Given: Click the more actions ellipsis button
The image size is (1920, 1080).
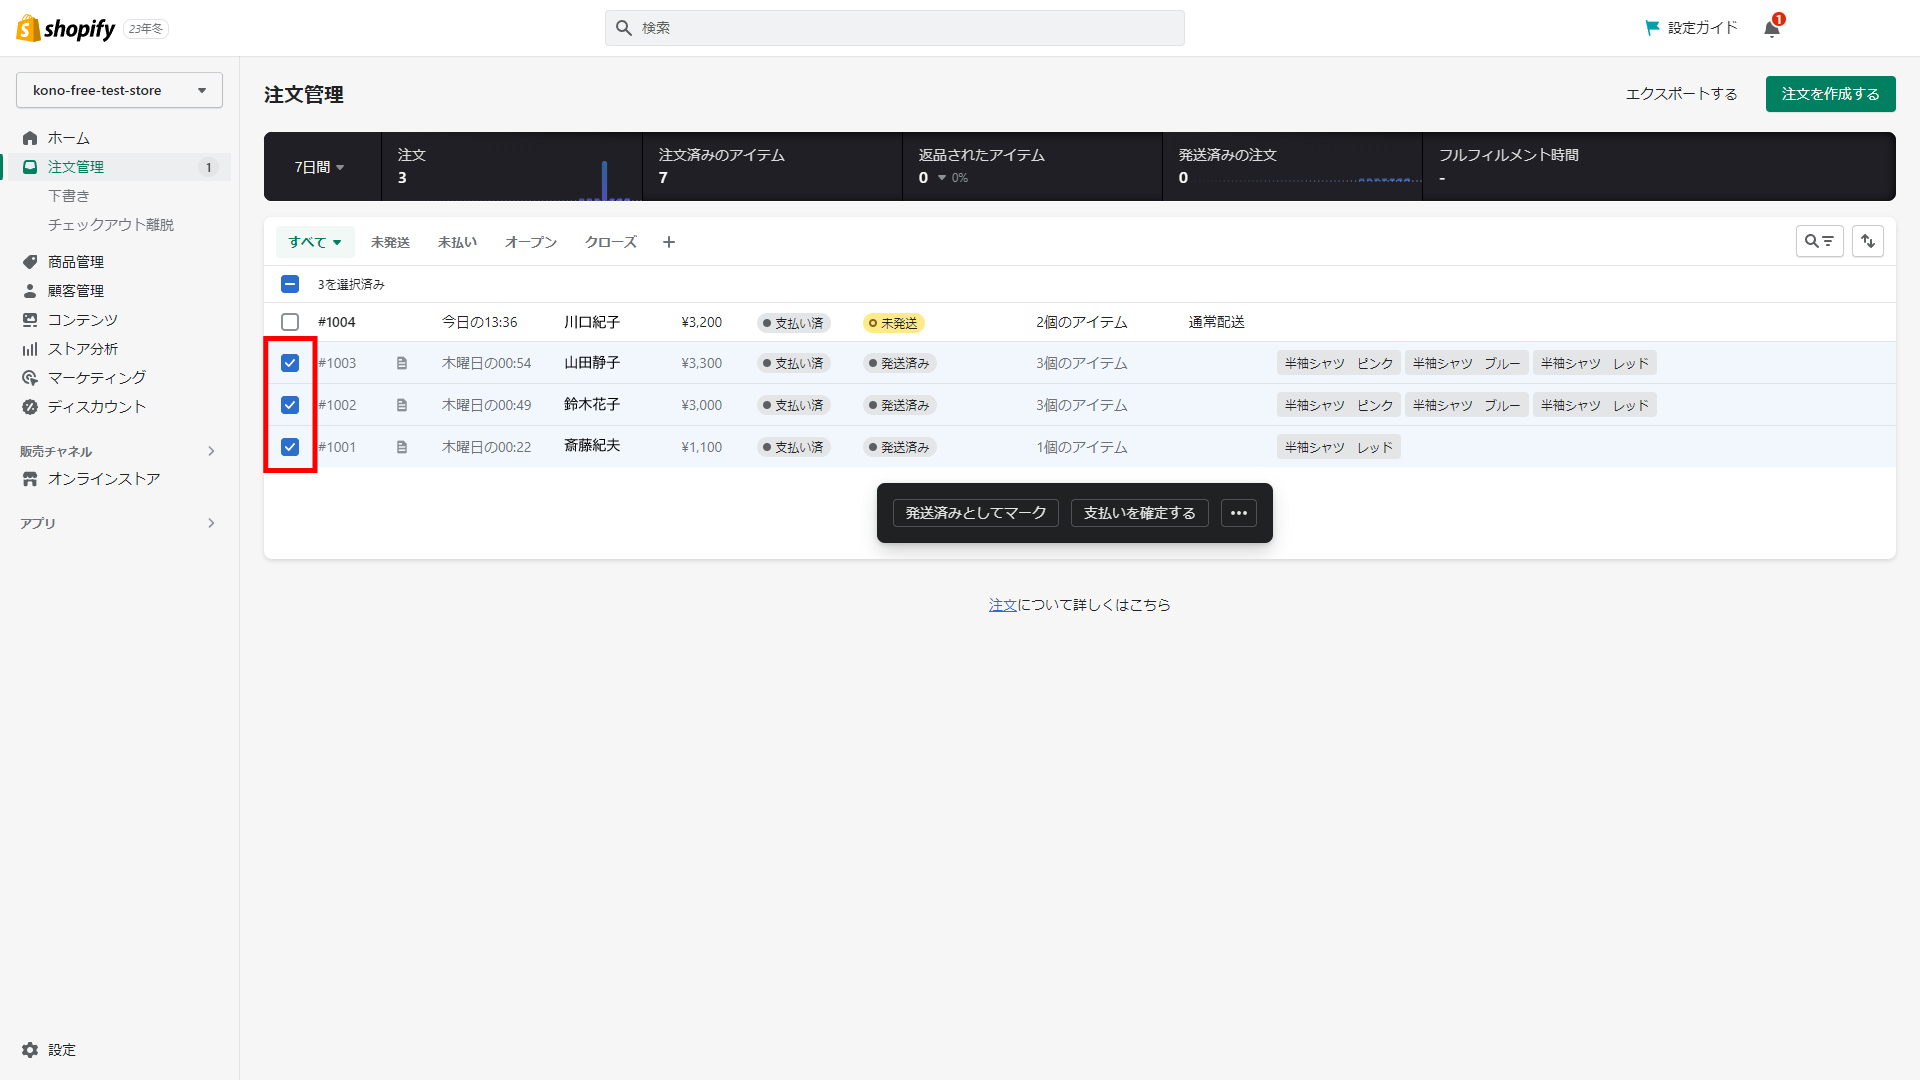Looking at the screenshot, I should [1238, 513].
